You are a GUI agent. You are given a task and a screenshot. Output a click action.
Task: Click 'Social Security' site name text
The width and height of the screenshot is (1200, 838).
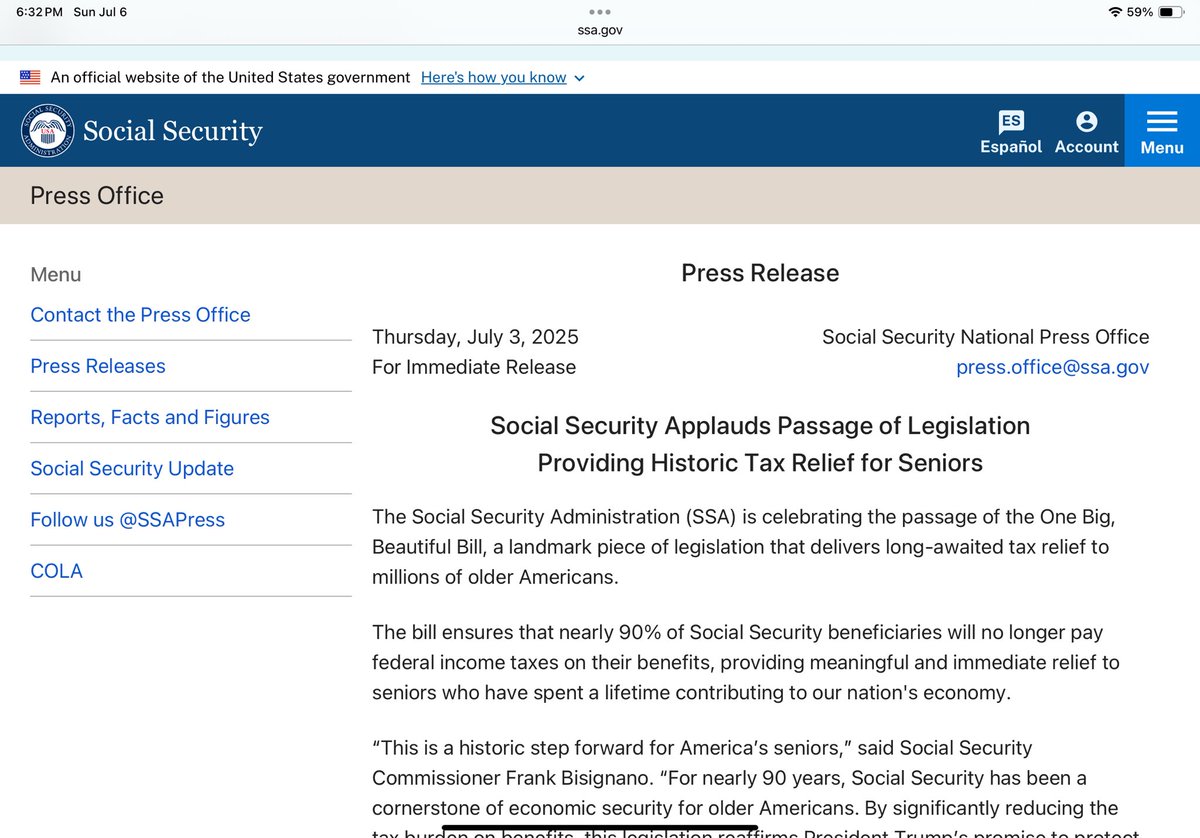[x=173, y=131]
